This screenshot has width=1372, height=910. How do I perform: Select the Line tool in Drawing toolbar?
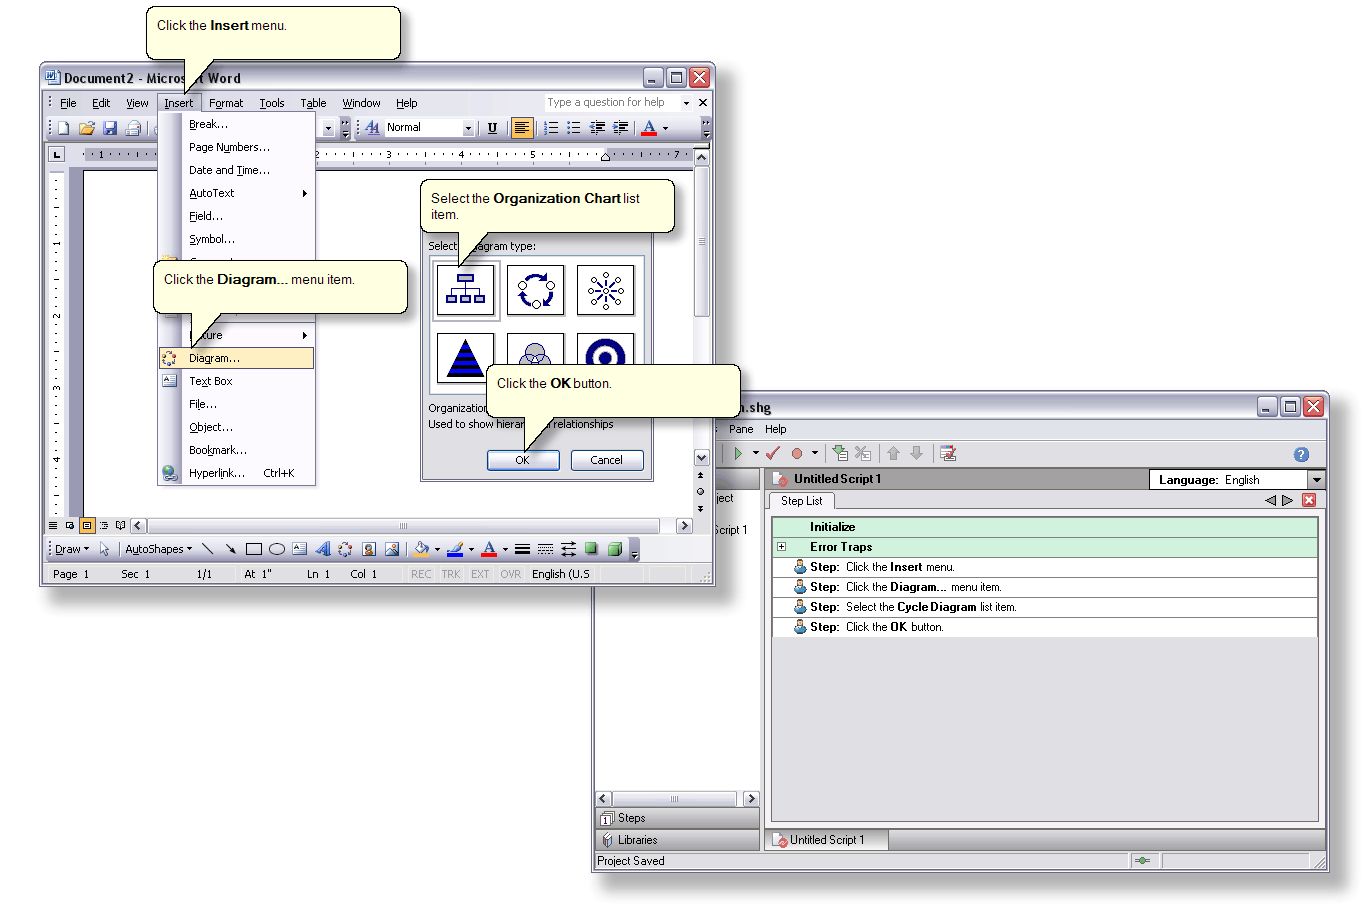pos(208,549)
